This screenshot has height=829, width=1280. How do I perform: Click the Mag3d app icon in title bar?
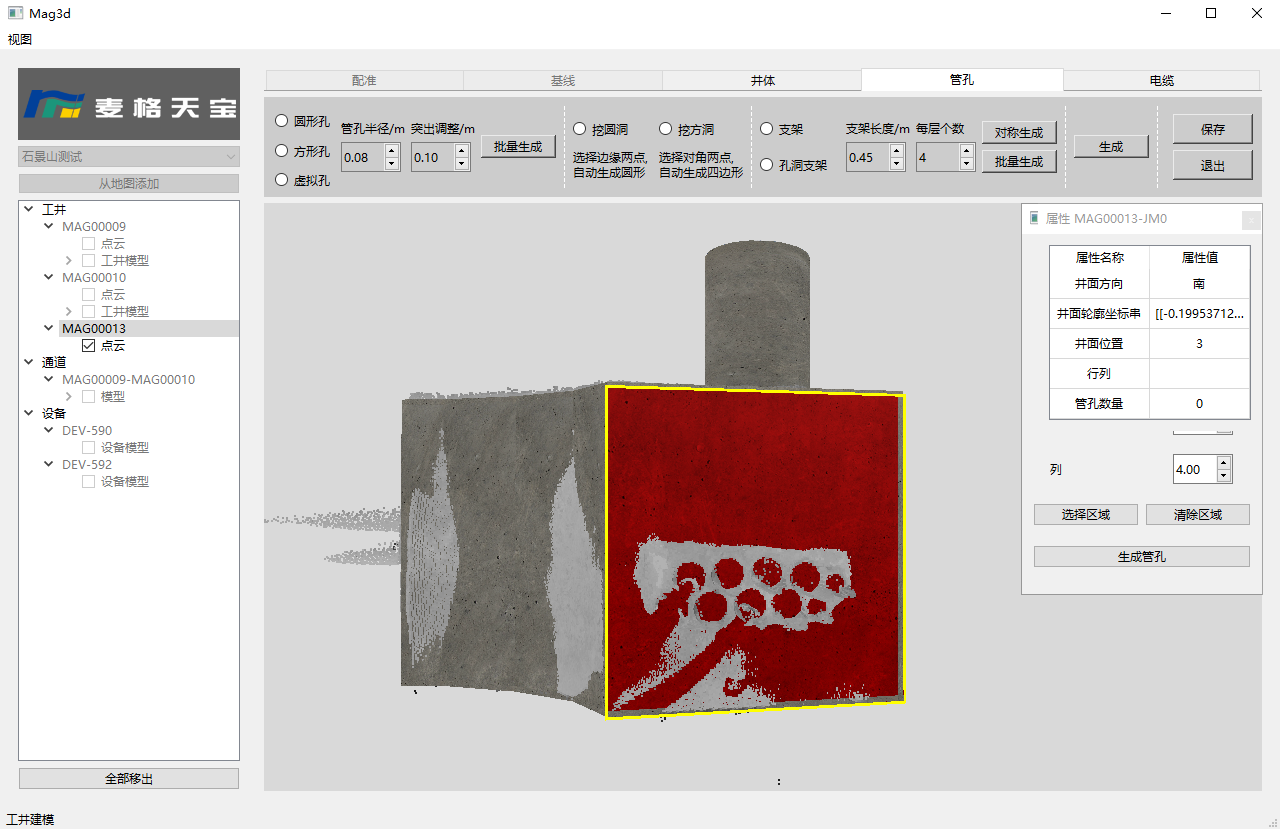(15, 14)
